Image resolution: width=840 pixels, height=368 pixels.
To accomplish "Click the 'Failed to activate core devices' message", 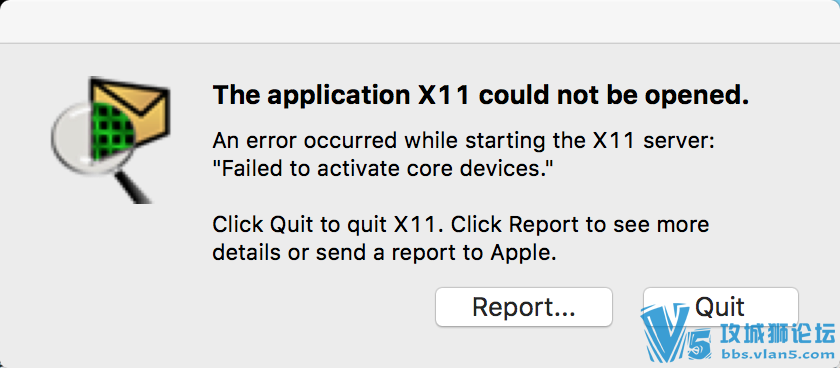I will [382, 170].
